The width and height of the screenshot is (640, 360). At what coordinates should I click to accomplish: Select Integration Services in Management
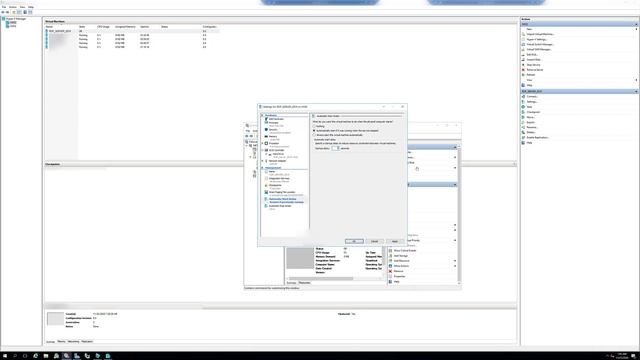pyautogui.click(x=279, y=178)
